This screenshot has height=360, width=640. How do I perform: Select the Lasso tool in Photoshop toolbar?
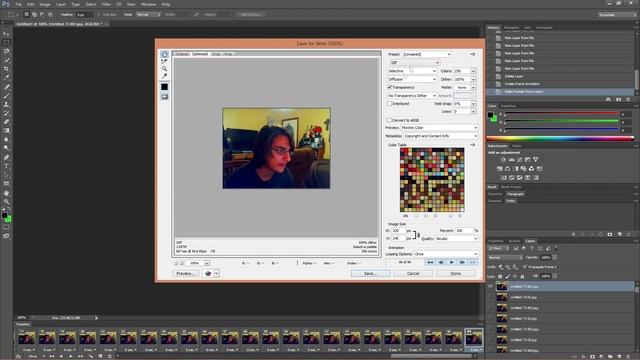6,51
